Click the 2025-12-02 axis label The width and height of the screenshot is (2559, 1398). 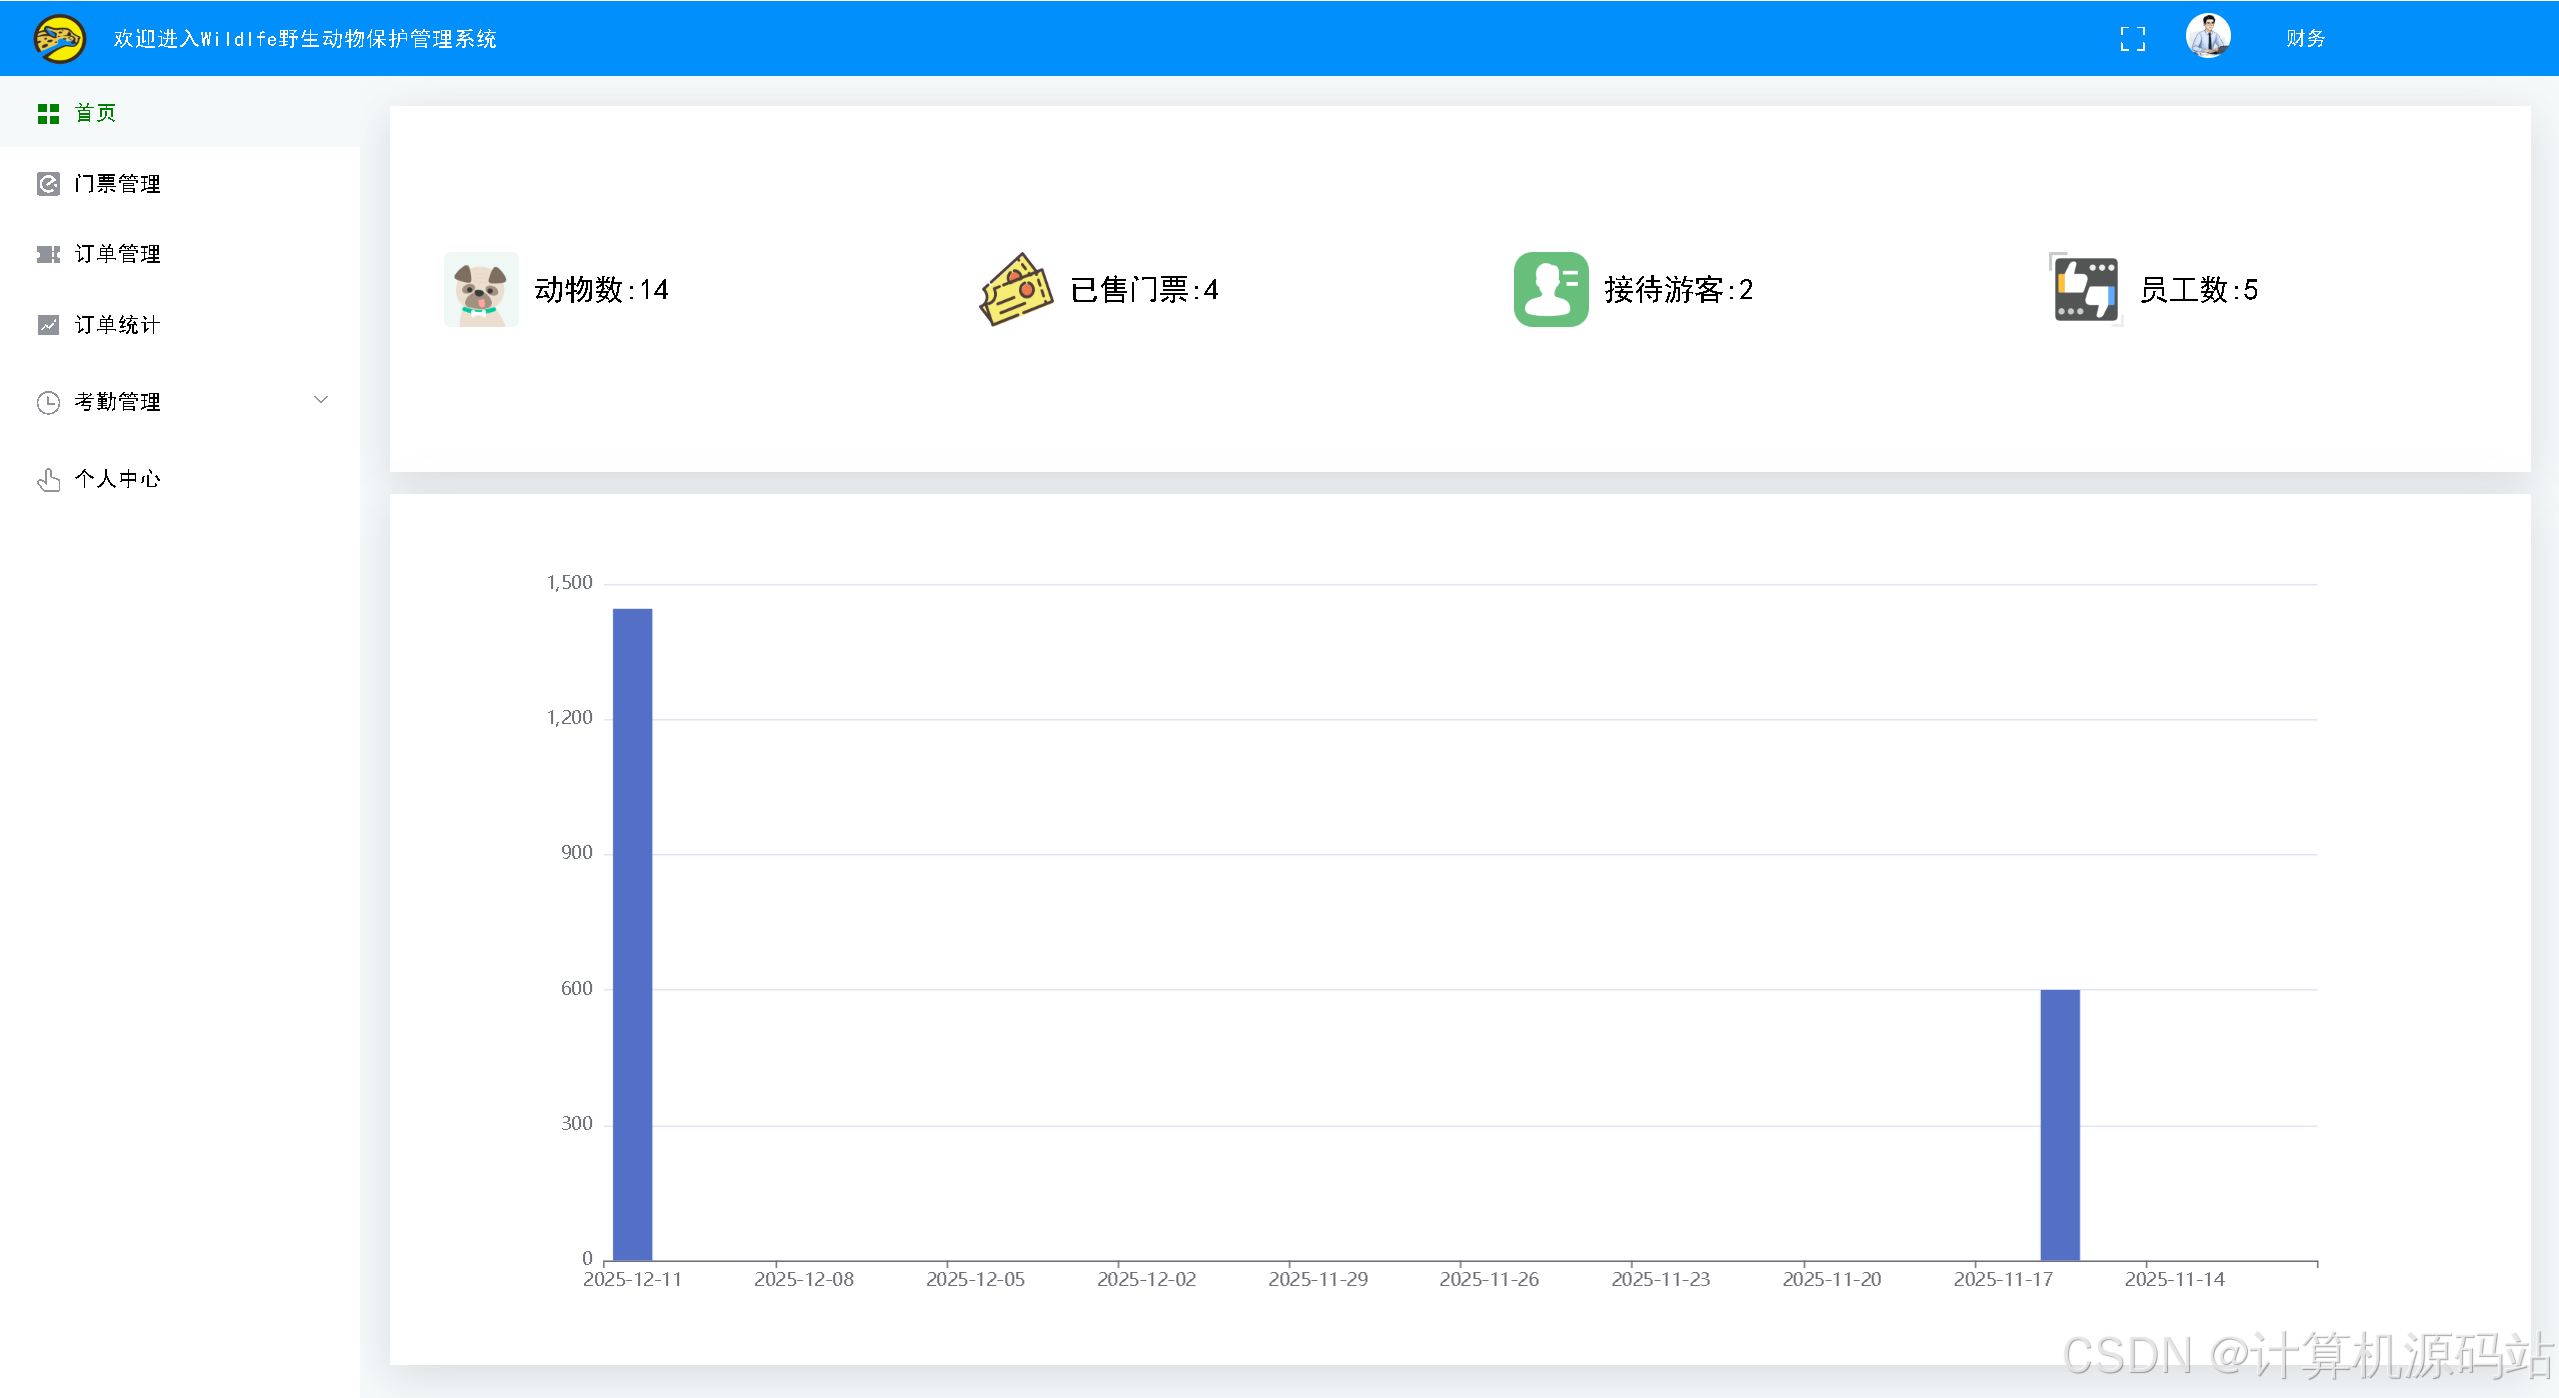pos(1146,1279)
